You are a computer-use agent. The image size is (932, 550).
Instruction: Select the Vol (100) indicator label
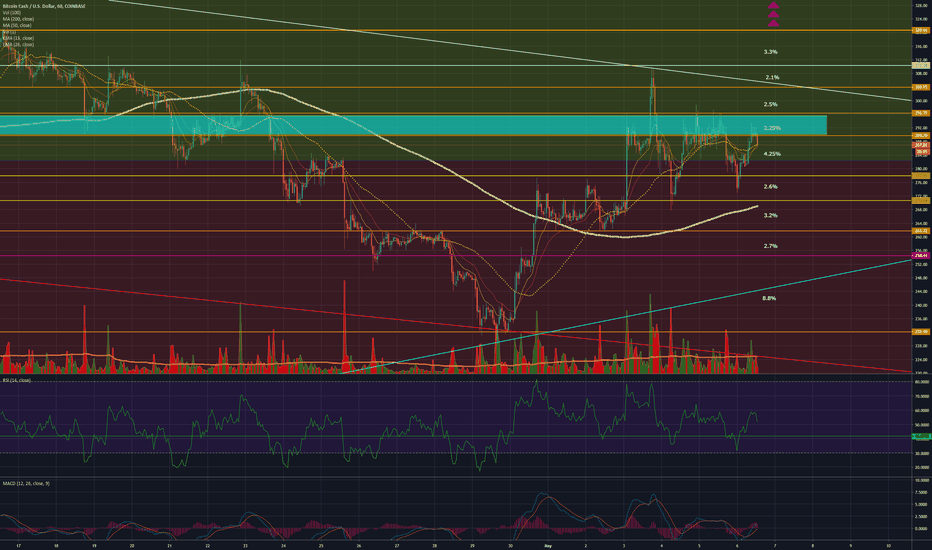(x=12, y=12)
